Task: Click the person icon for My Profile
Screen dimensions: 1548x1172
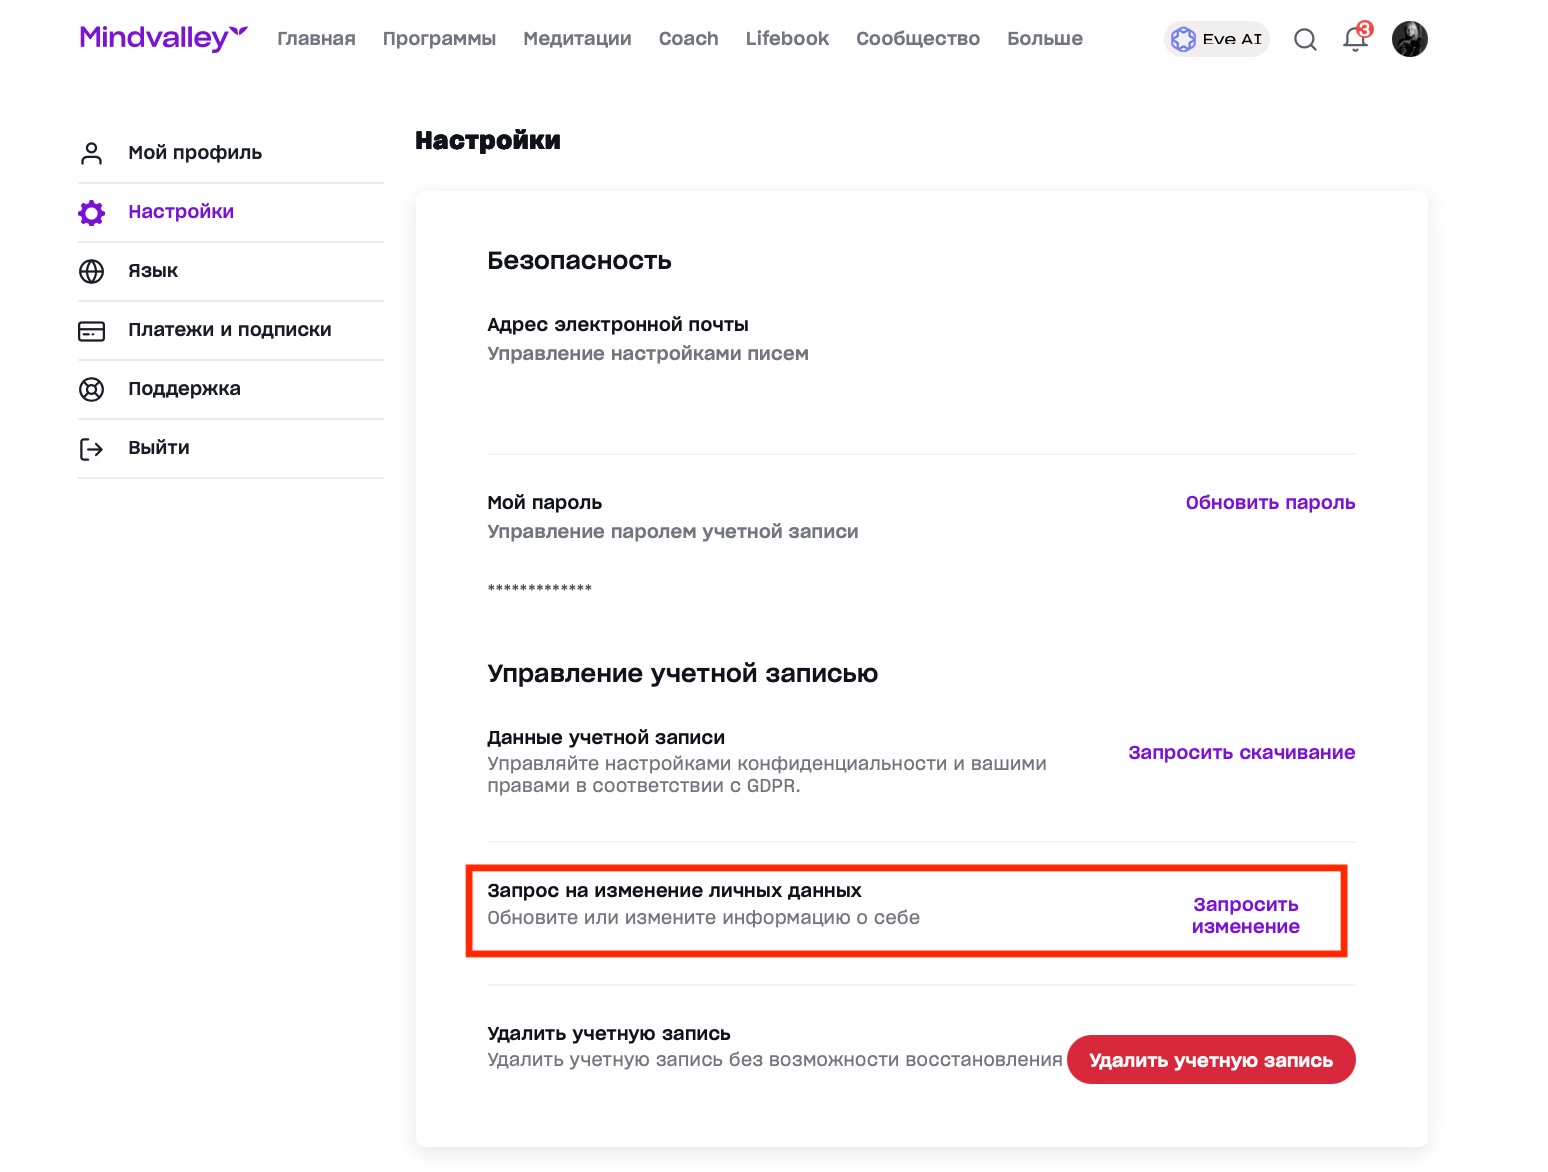Action: click(x=91, y=153)
